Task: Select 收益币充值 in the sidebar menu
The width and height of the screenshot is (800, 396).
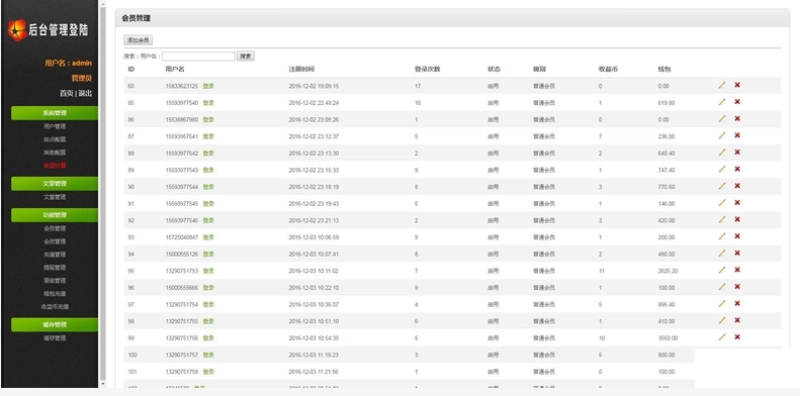Action: (55, 307)
